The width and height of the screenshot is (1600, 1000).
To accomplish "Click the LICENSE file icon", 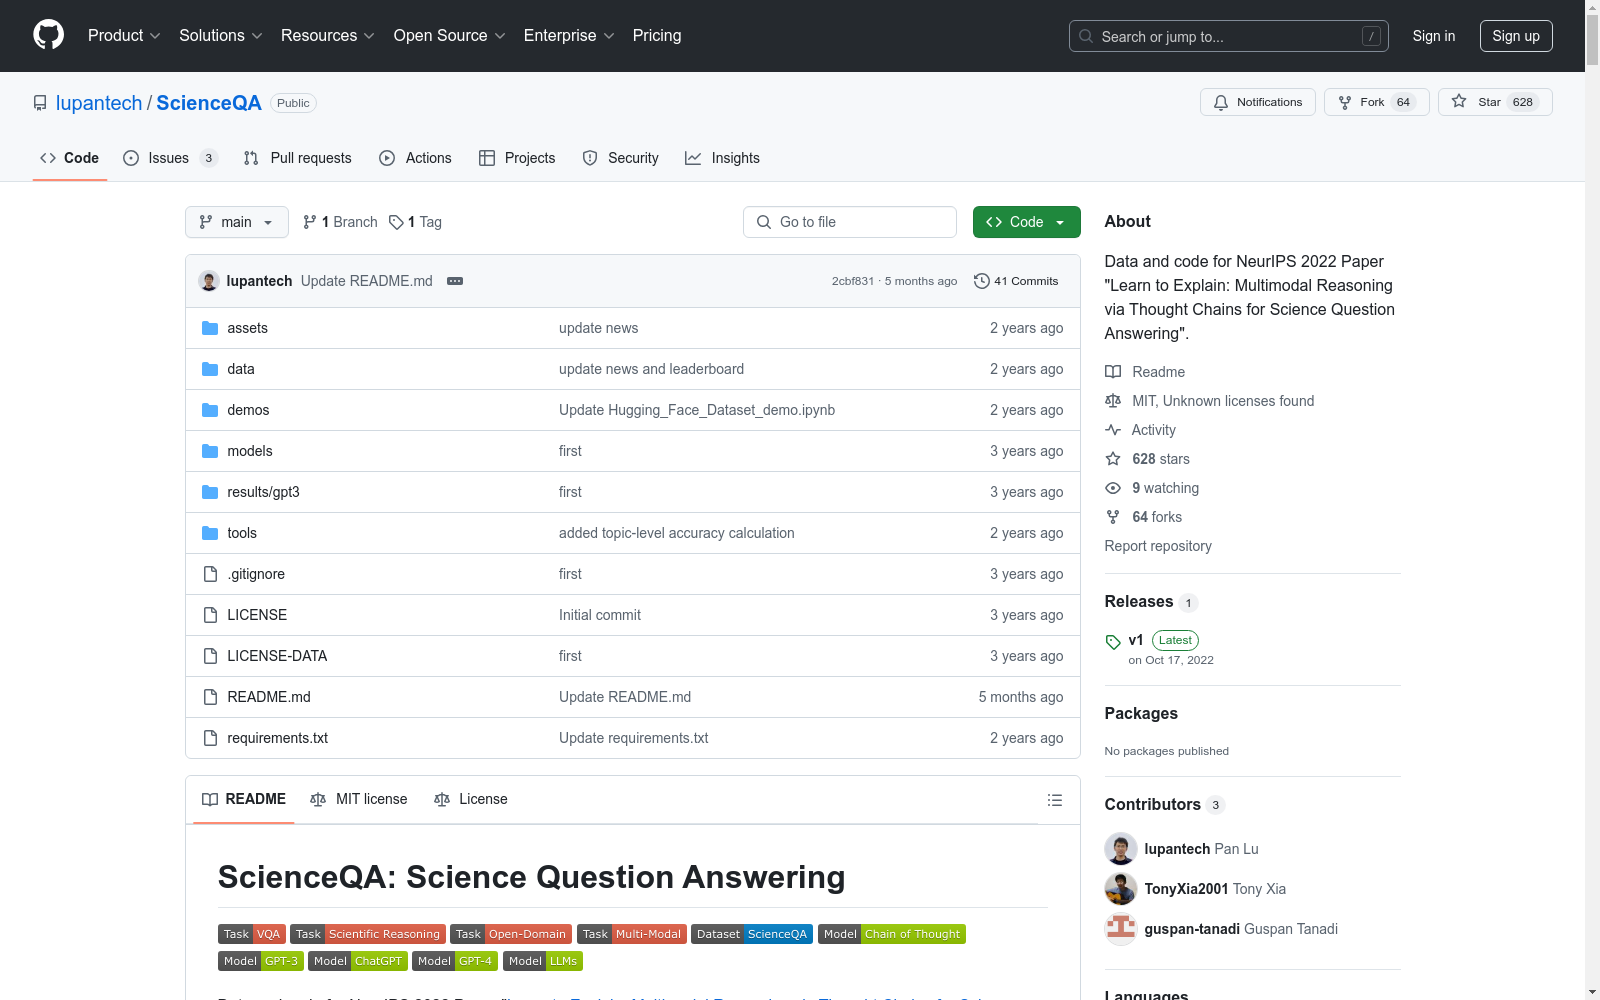I will [x=210, y=615].
